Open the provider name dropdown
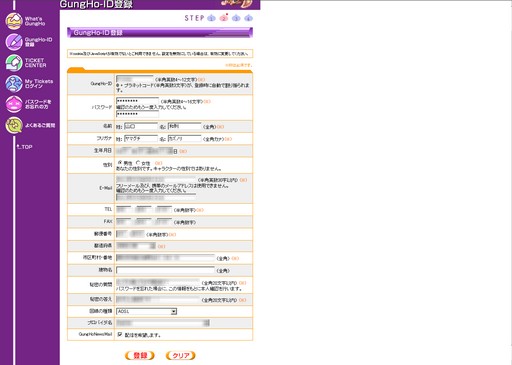The image size is (512, 365). pos(163,323)
